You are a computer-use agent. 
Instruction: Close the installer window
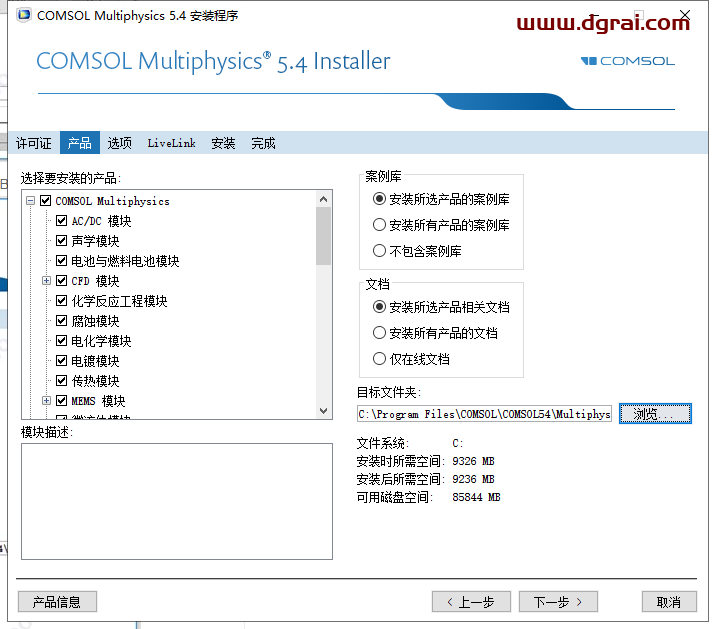pos(684,16)
